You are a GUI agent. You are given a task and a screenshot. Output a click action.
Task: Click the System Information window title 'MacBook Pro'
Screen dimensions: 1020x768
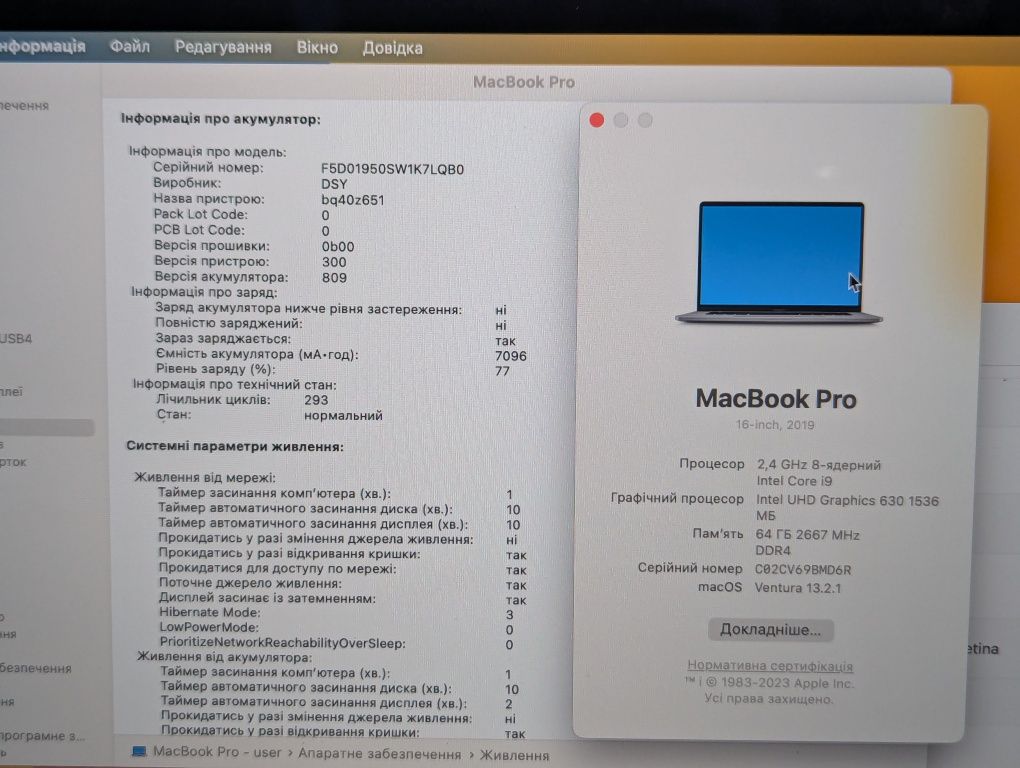pos(524,82)
